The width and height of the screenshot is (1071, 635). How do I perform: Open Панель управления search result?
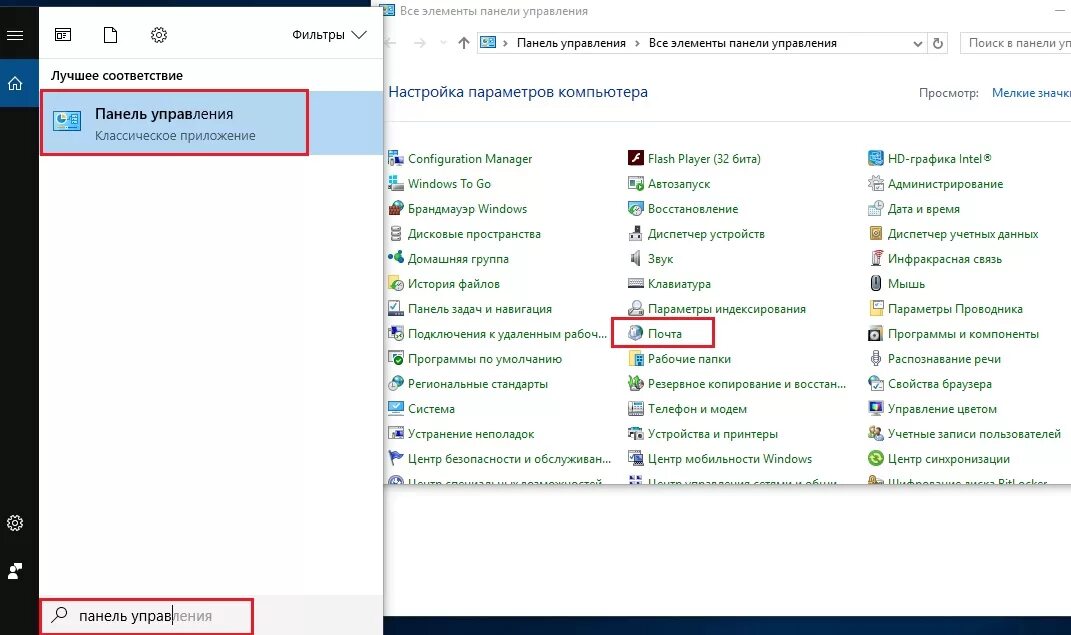tap(212, 124)
